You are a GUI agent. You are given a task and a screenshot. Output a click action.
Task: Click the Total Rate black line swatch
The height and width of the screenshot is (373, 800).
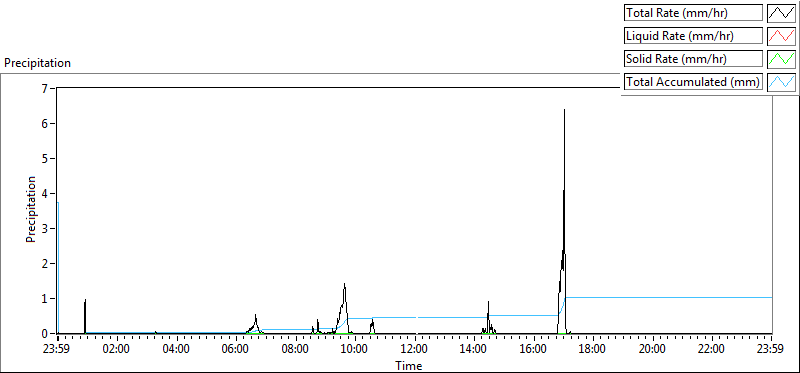pyautogui.click(x=781, y=12)
